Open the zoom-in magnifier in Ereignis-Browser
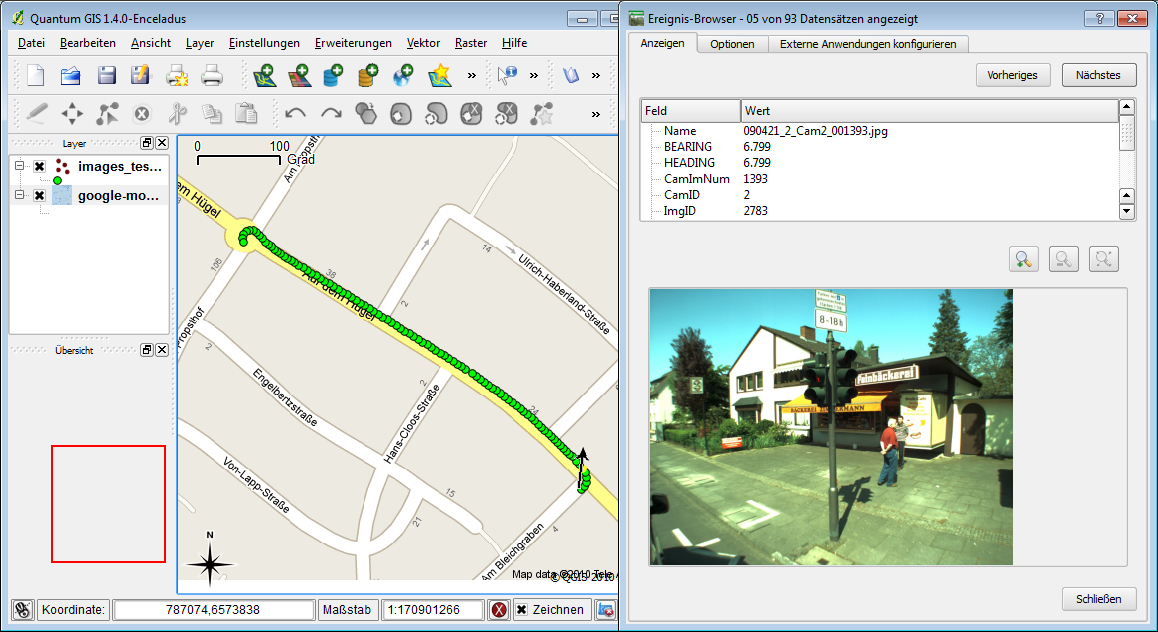 [1023, 258]
